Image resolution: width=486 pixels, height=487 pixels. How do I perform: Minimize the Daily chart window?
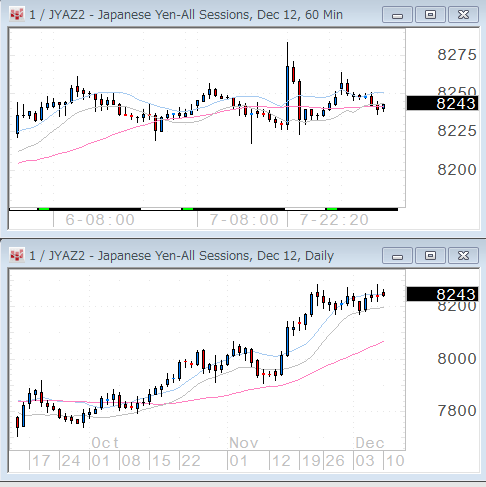coord(397,256)
